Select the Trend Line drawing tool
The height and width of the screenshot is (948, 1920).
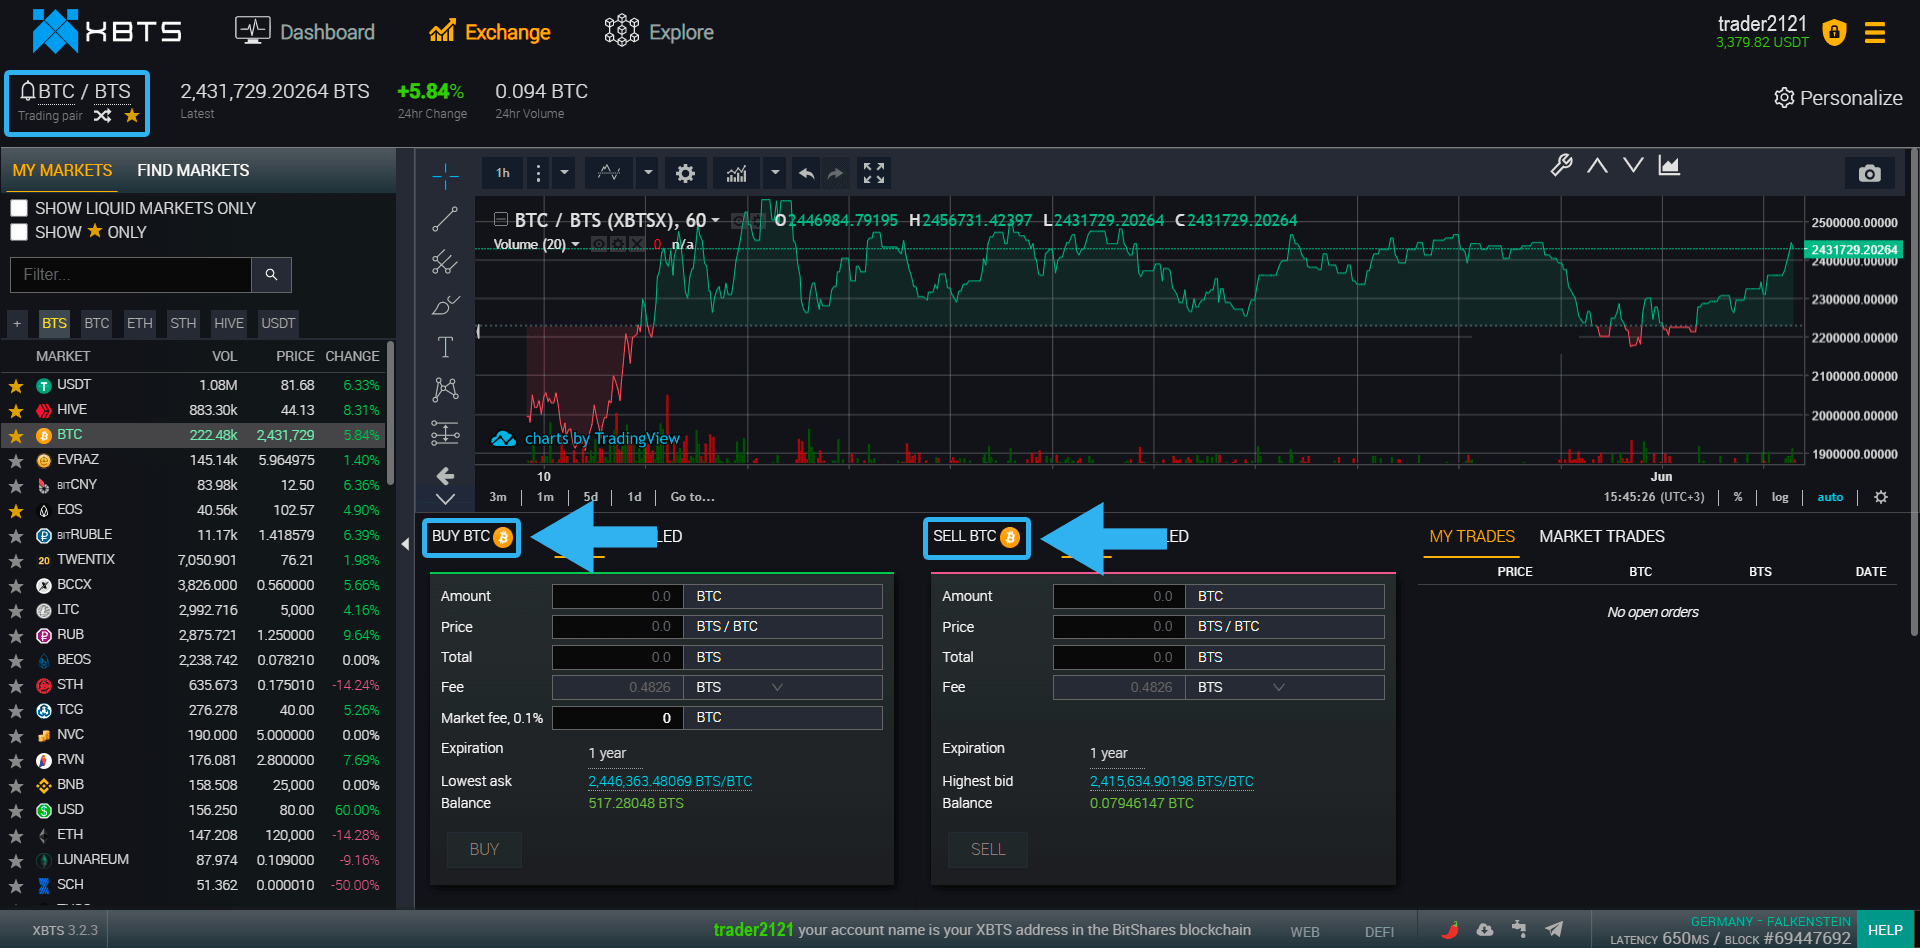445,219
